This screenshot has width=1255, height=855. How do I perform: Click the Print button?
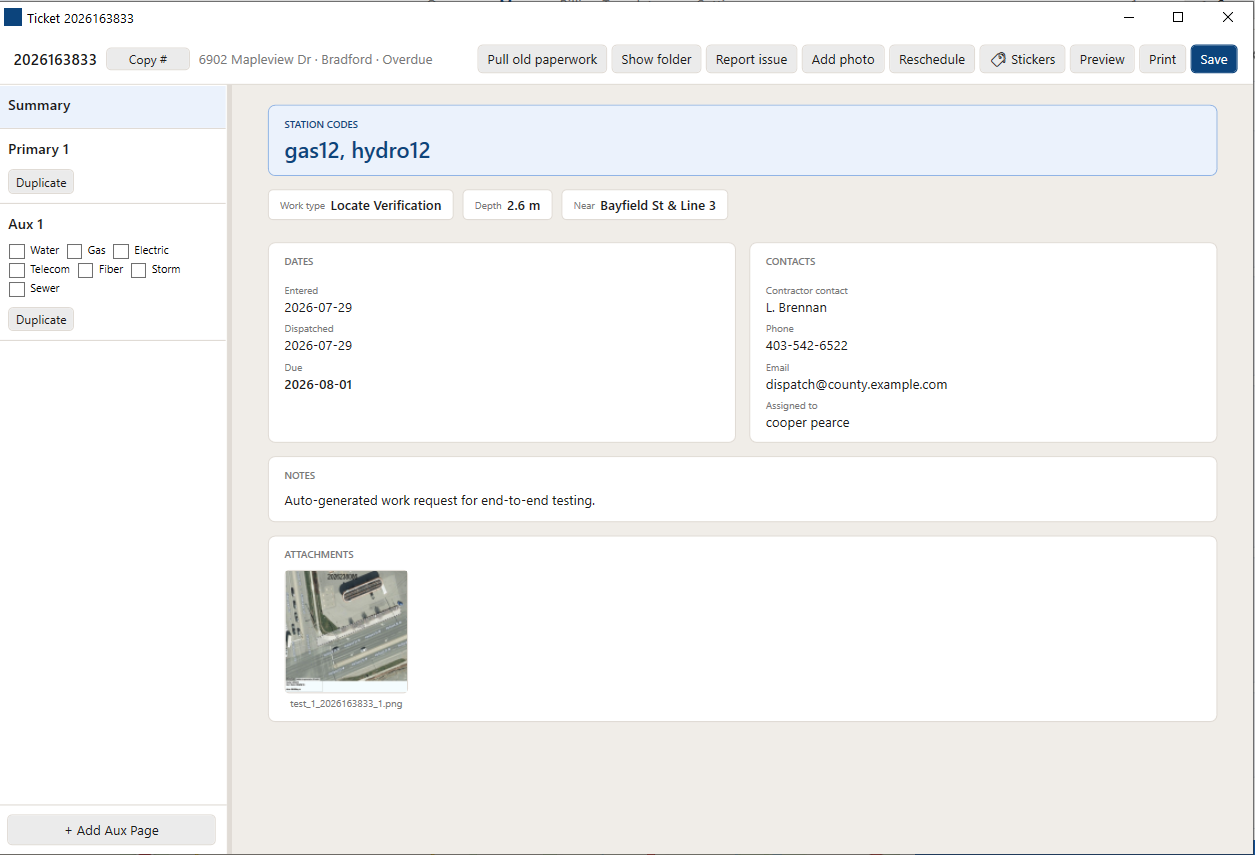point(1162,59)
